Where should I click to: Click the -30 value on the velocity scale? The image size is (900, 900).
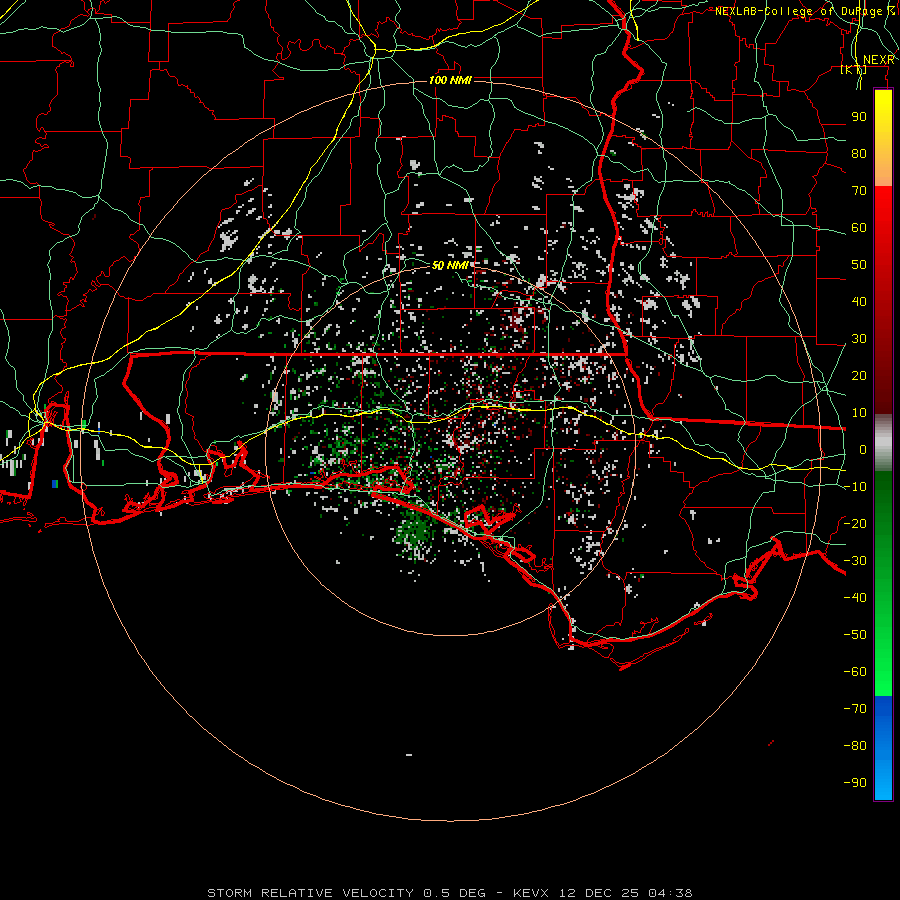855,561
